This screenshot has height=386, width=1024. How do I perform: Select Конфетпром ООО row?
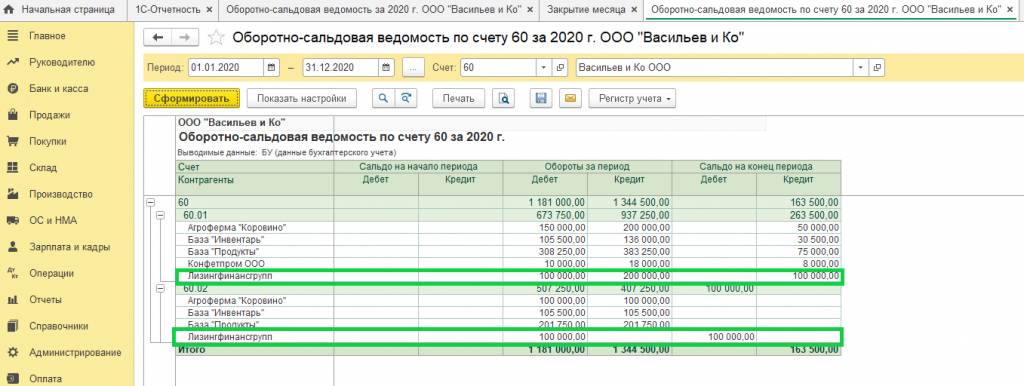tap(508, 263)
